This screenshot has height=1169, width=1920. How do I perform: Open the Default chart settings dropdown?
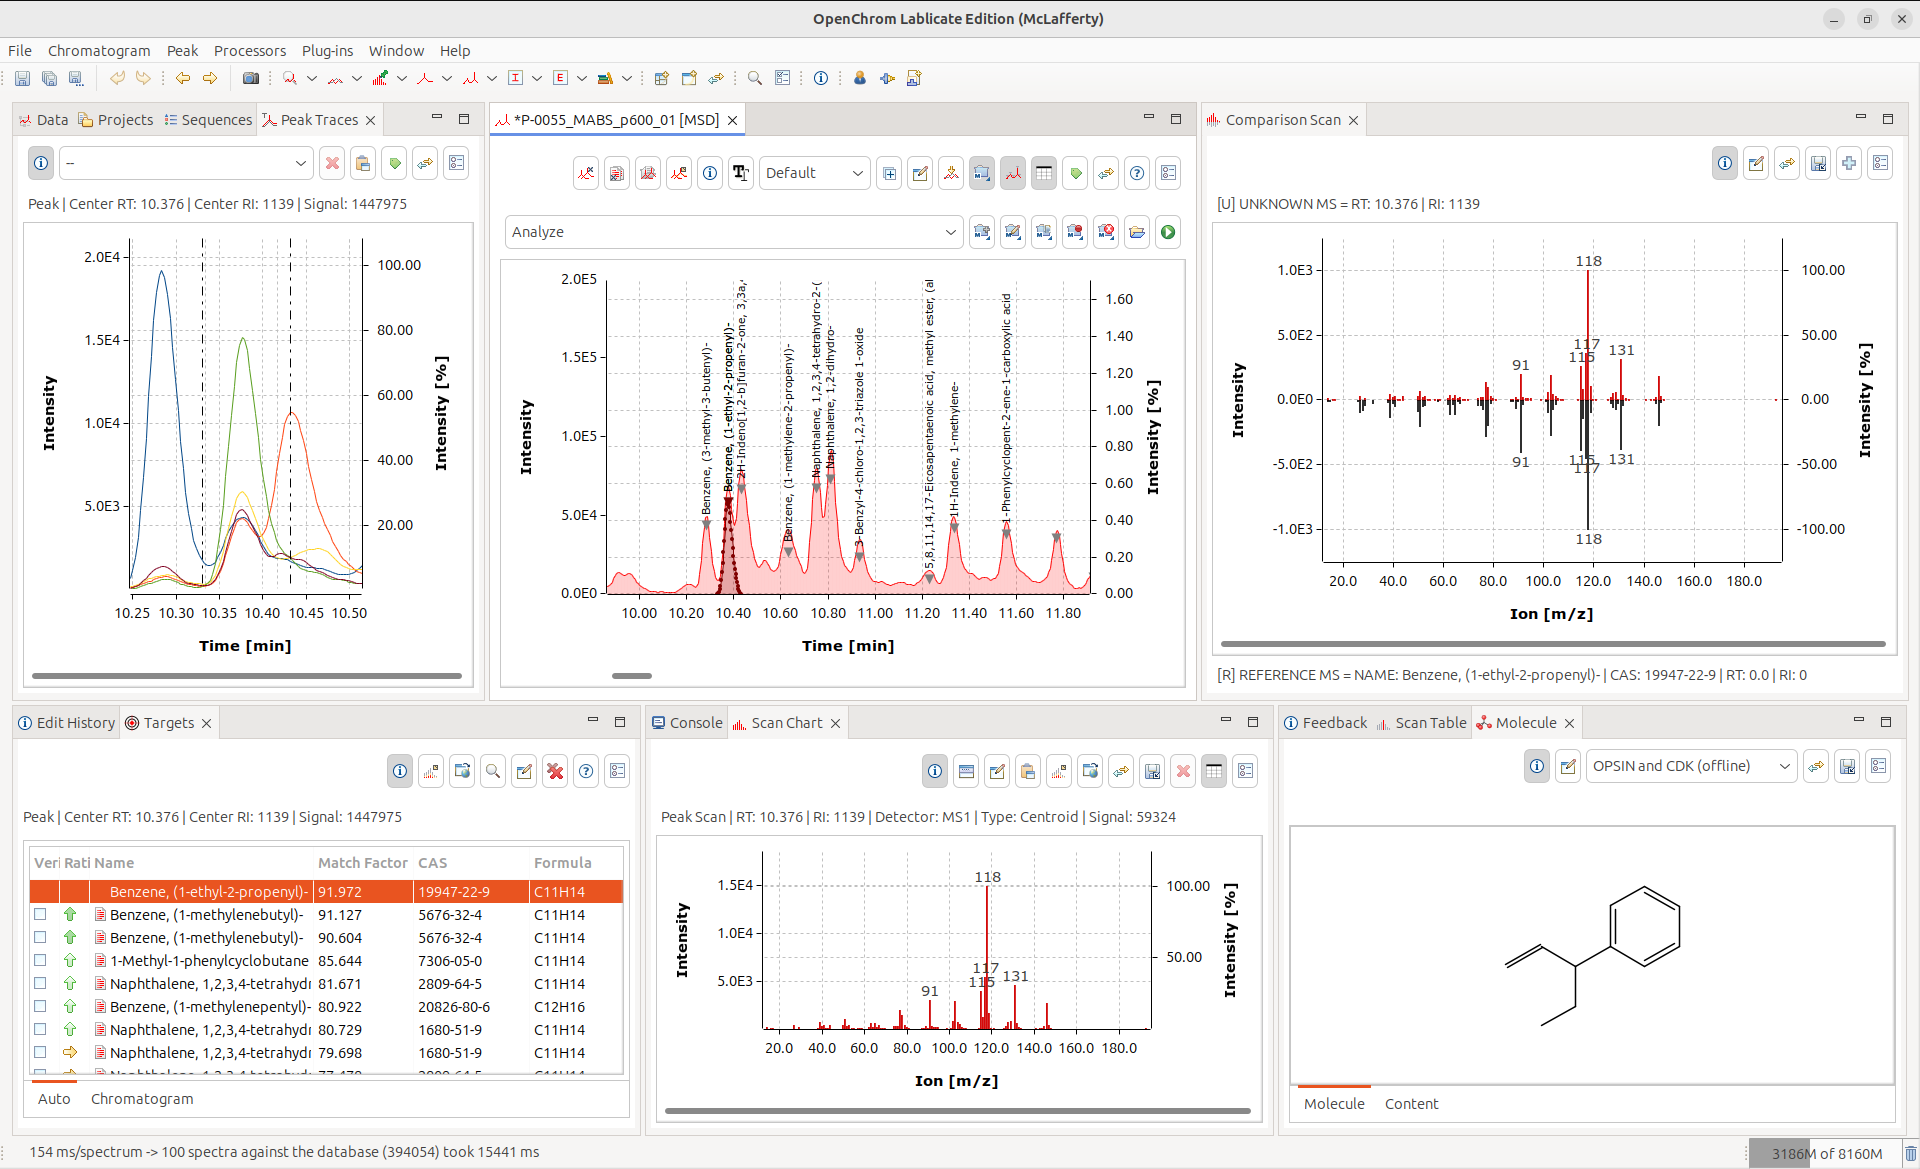point(856,173)
